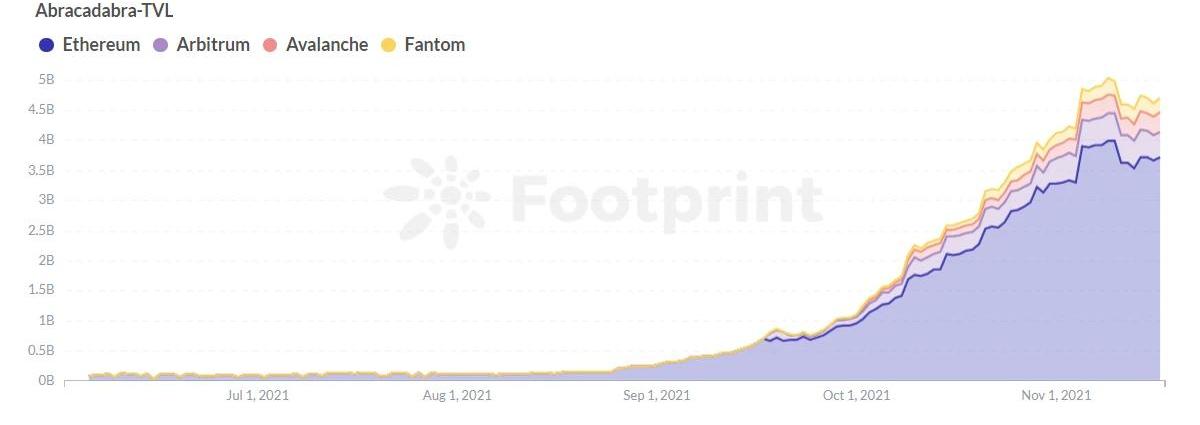Click the 2.5B y-axis label
This screenshot has height=425, width=1200.
[40, 230]
